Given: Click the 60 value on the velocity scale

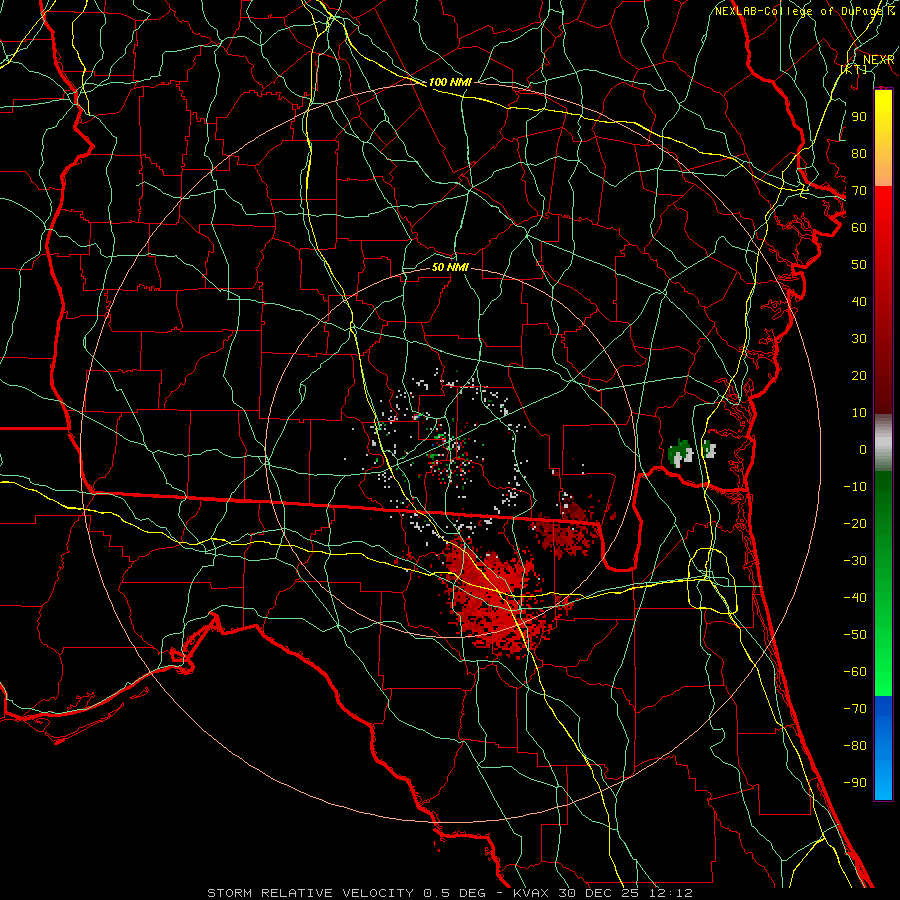Looking at the screenshot, I should pos(859,227).
